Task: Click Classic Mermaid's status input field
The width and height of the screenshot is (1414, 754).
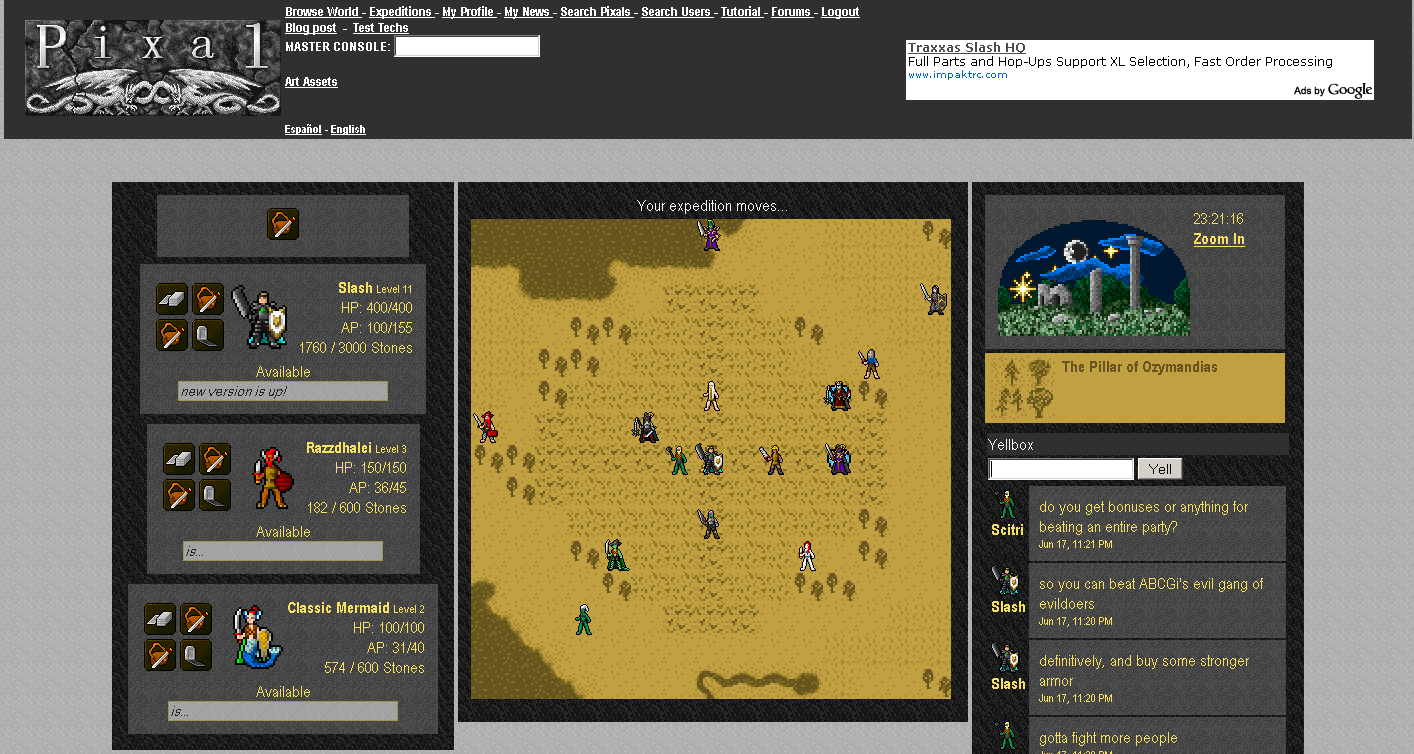Action: pos(283,711)
